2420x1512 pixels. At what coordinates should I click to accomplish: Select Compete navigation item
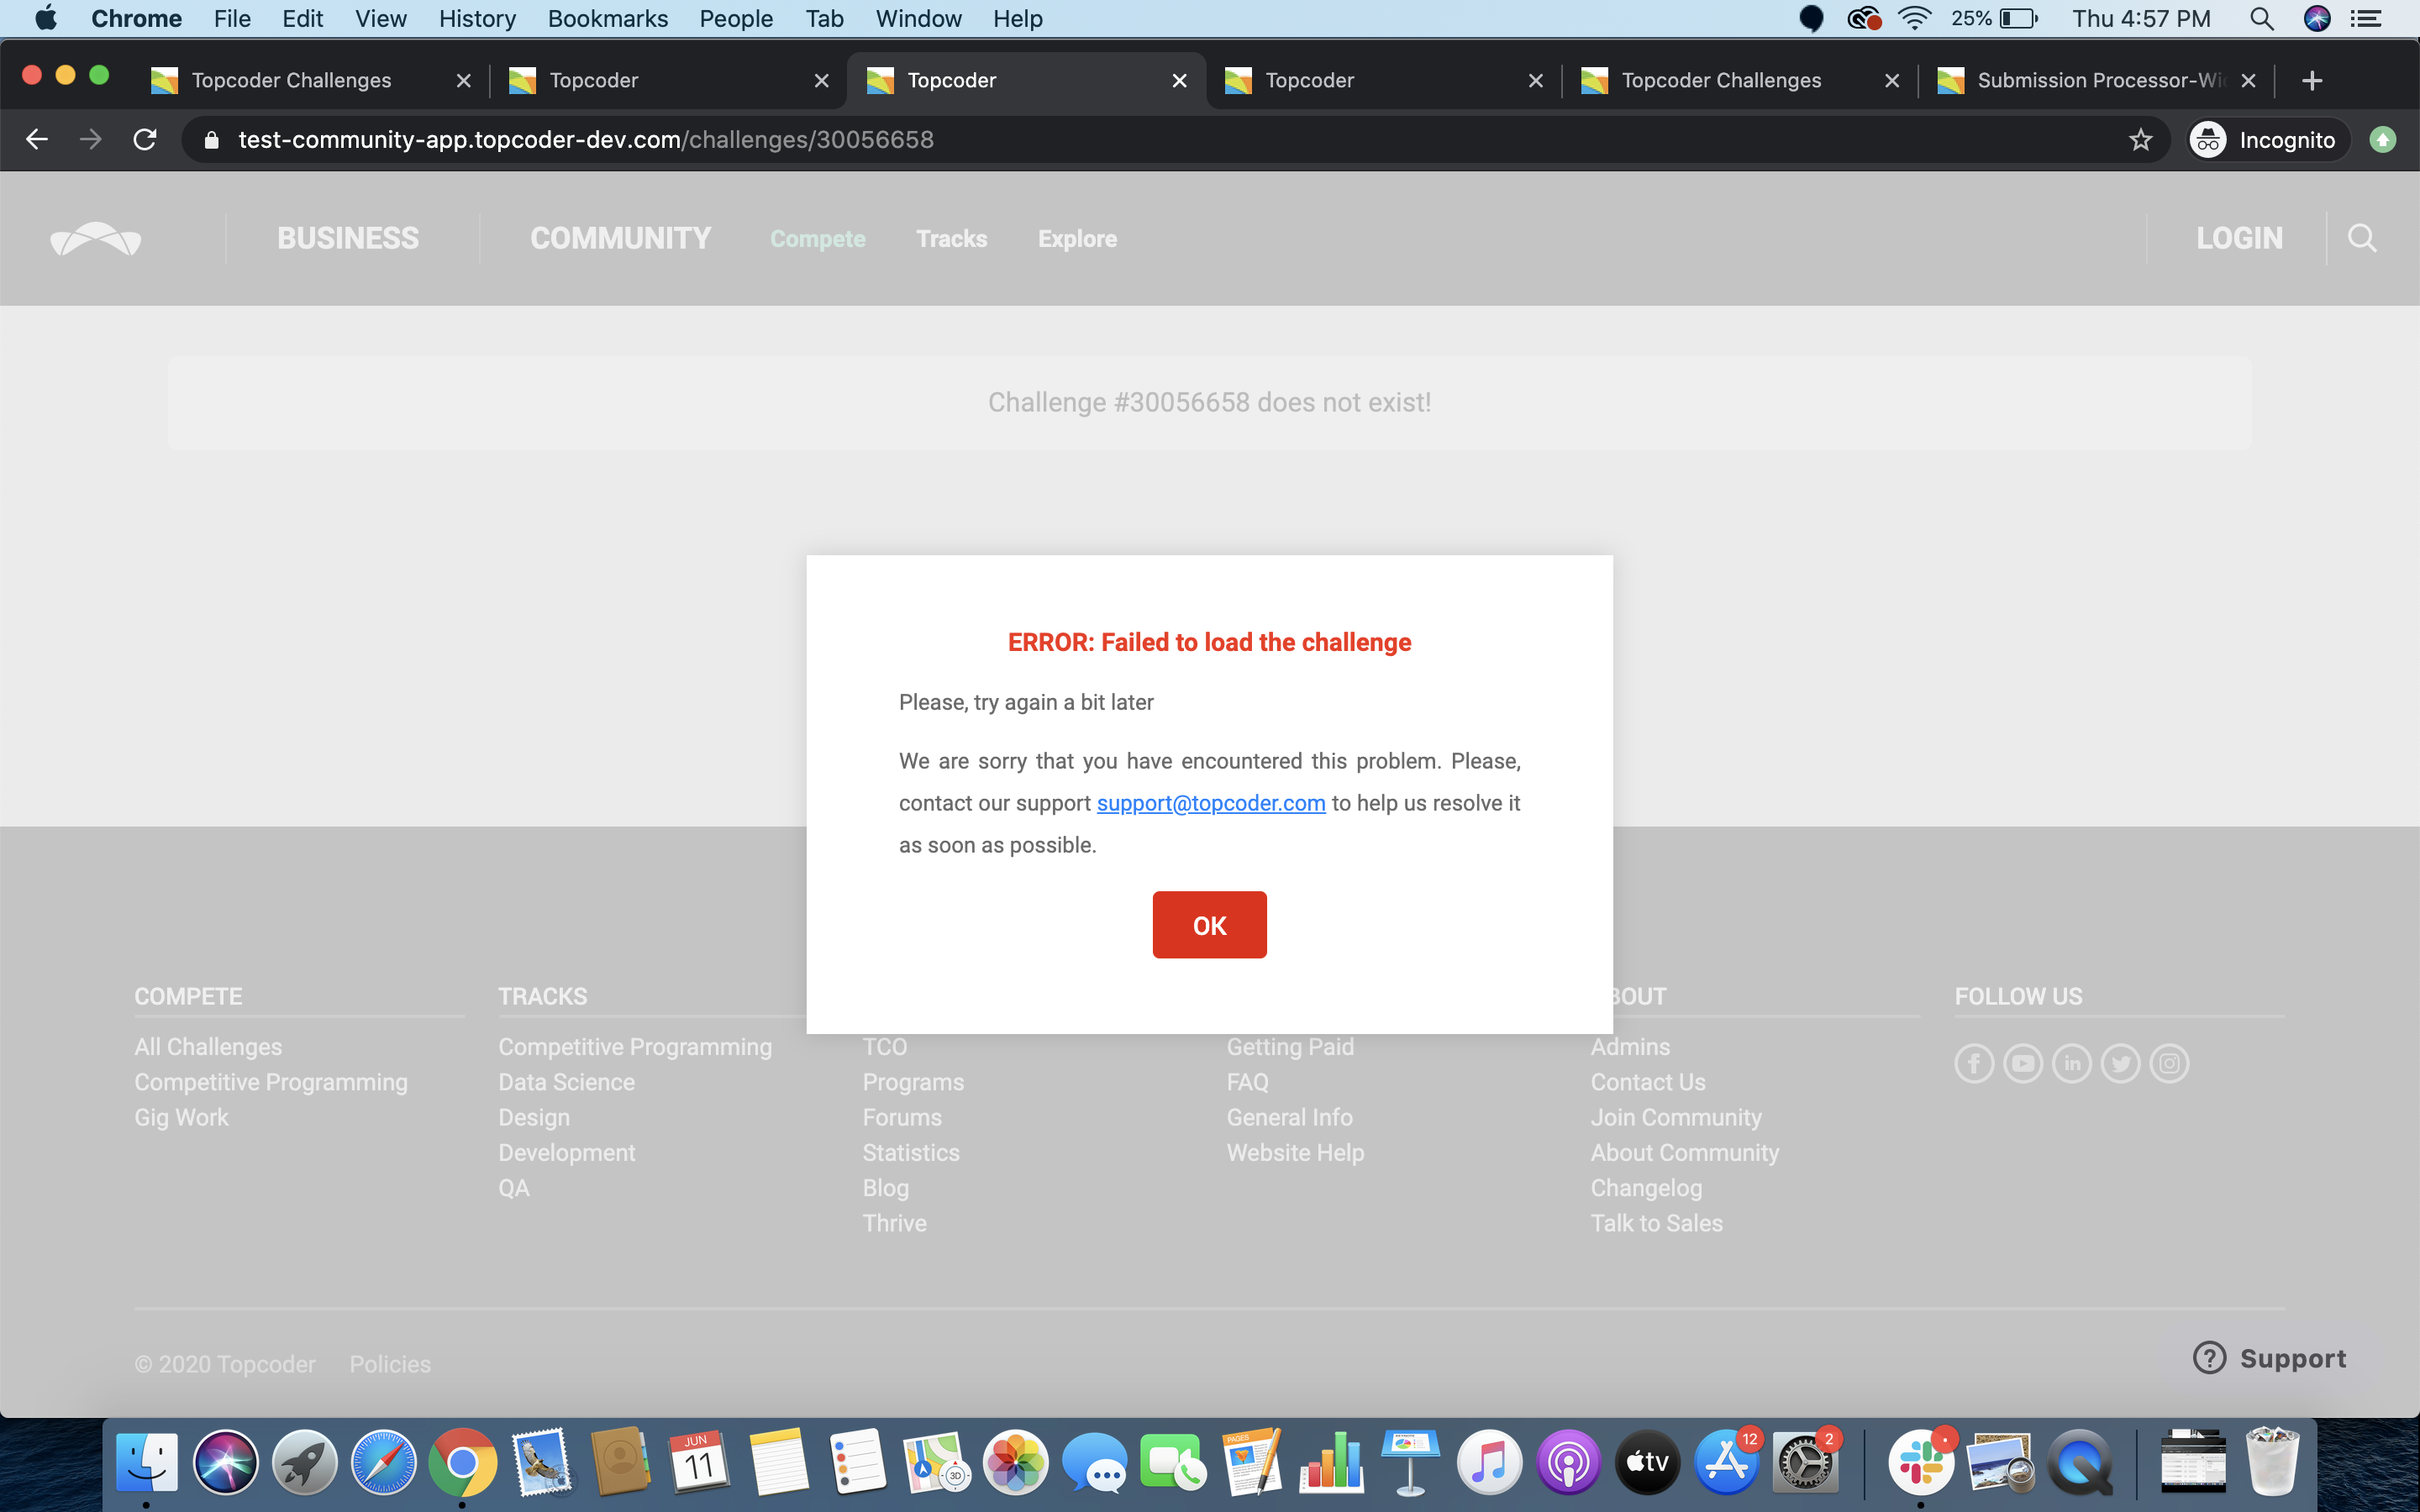[x=818, y=239]
